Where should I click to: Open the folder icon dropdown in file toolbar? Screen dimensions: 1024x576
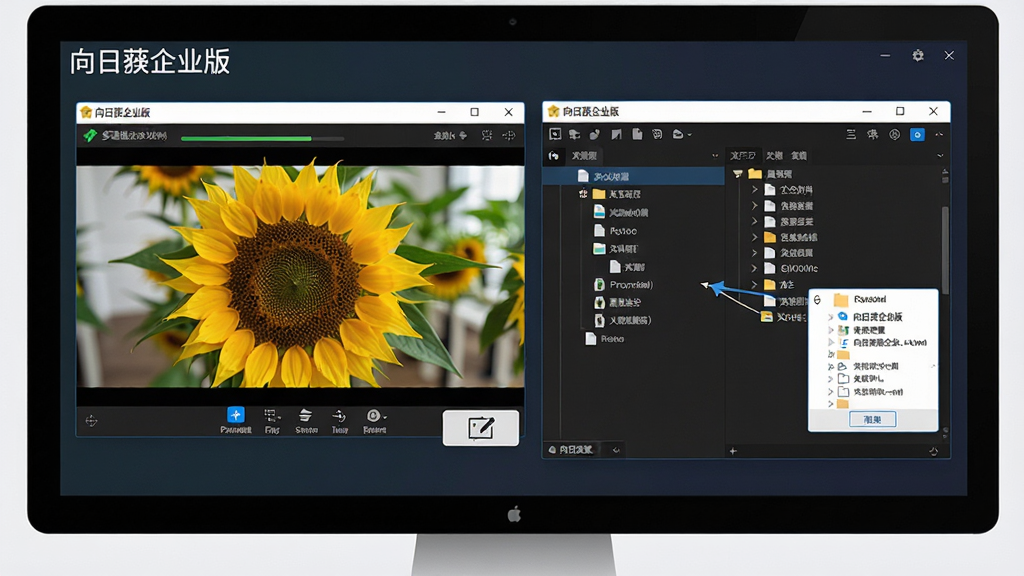[x=682, y=134]
